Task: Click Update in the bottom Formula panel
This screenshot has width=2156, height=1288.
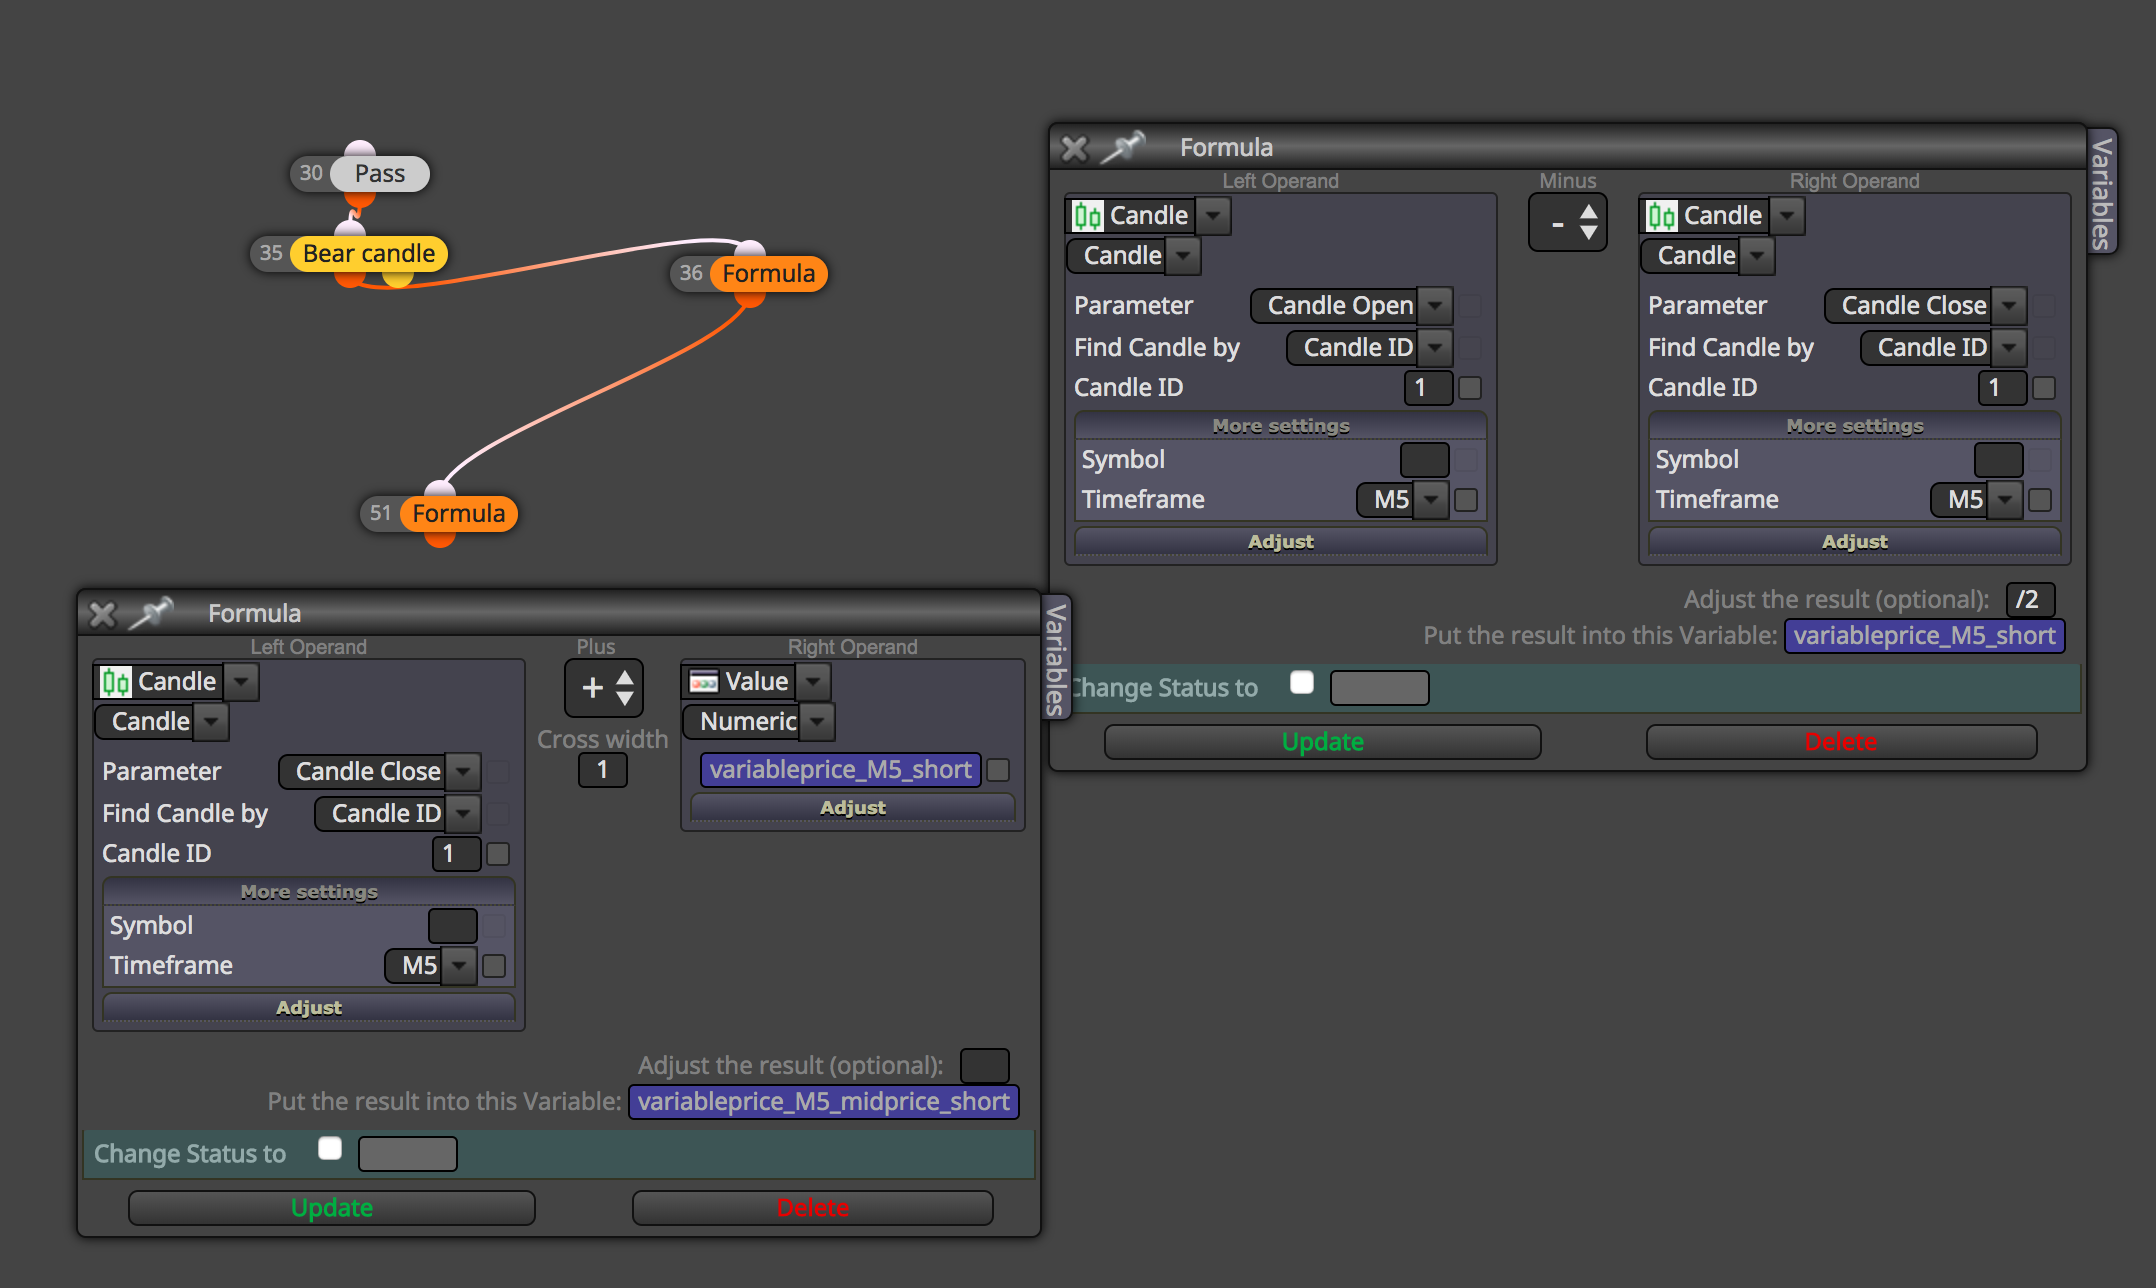Action: (x=331, y=1208)
